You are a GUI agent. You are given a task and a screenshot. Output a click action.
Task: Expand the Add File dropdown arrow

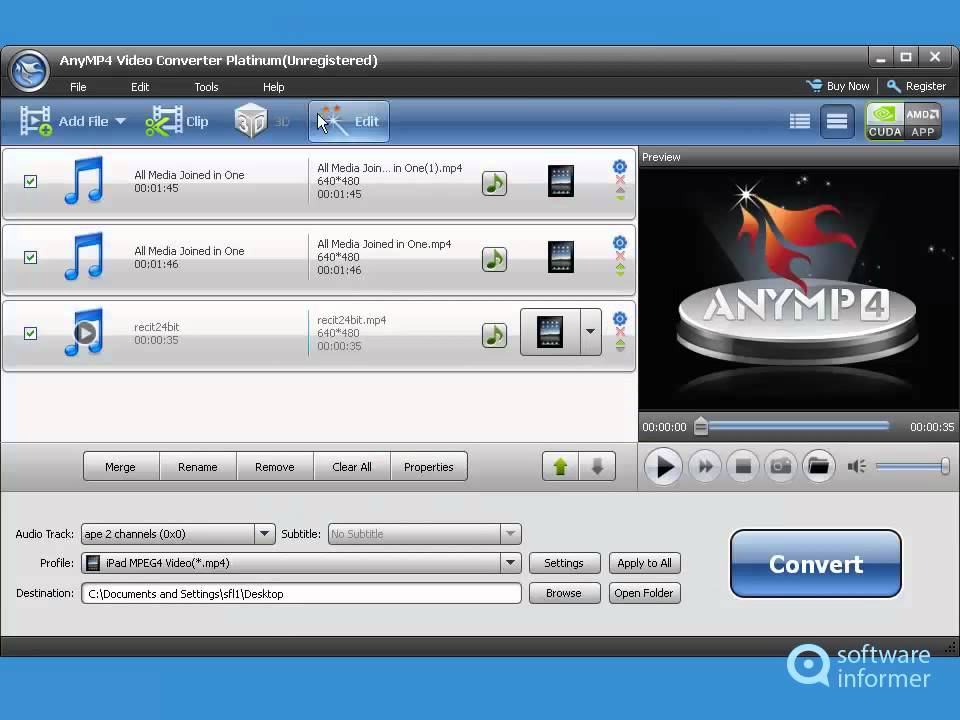pos(121,121)
